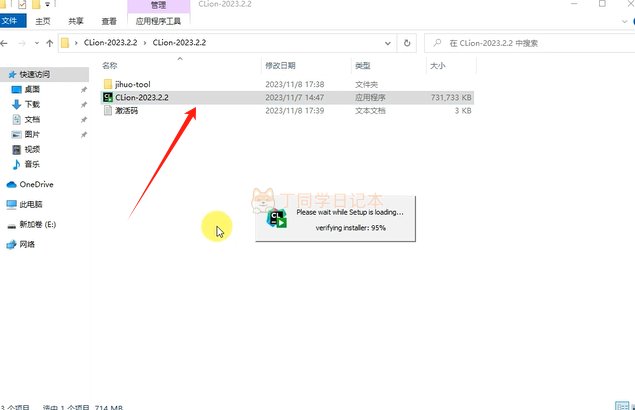Switch to the 共享 ribbon tab

click(x=76, y=21)
